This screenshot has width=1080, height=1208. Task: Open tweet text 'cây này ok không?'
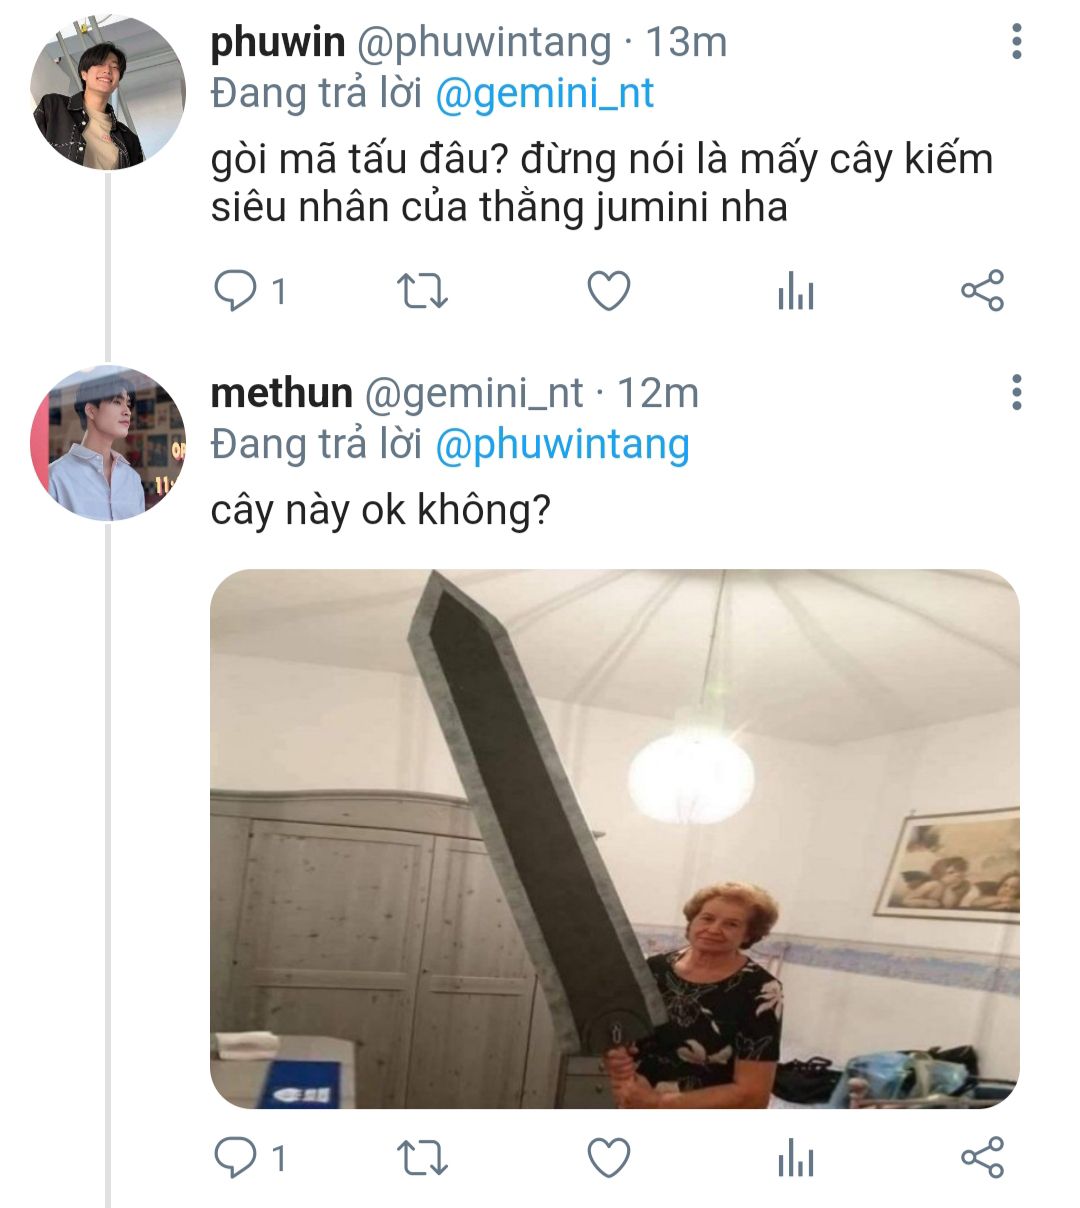point(380,510)
